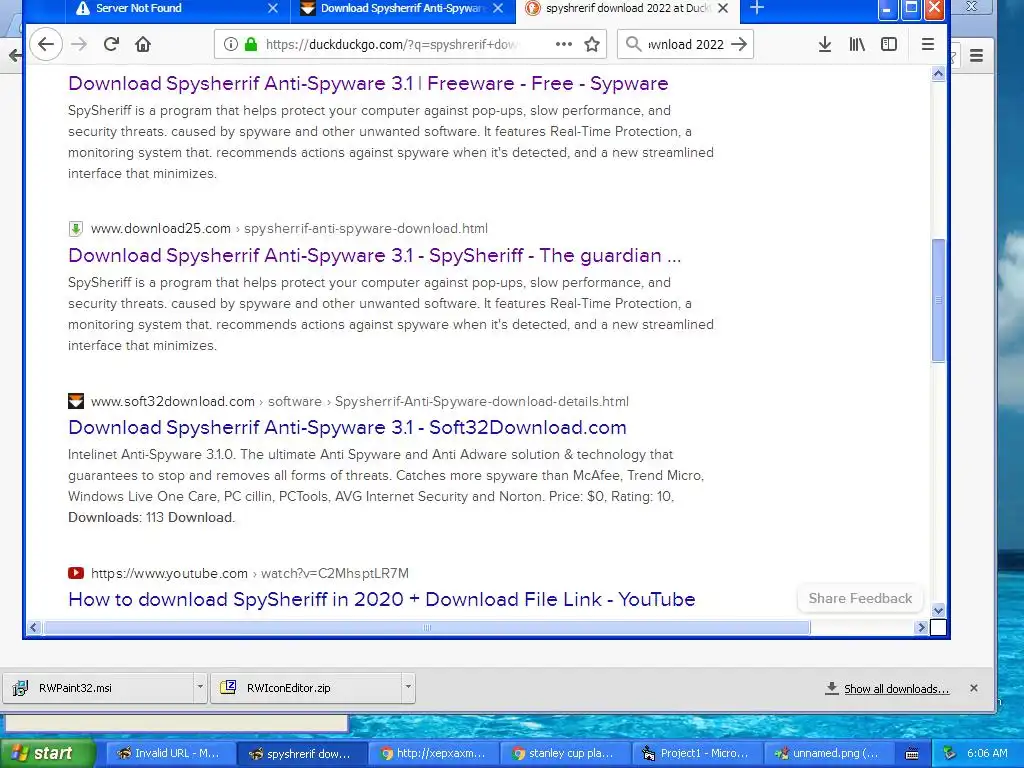The image size is (1024, 768).
Task: Click the search box containing 'wnload 2022'
Action: point(686,44)
